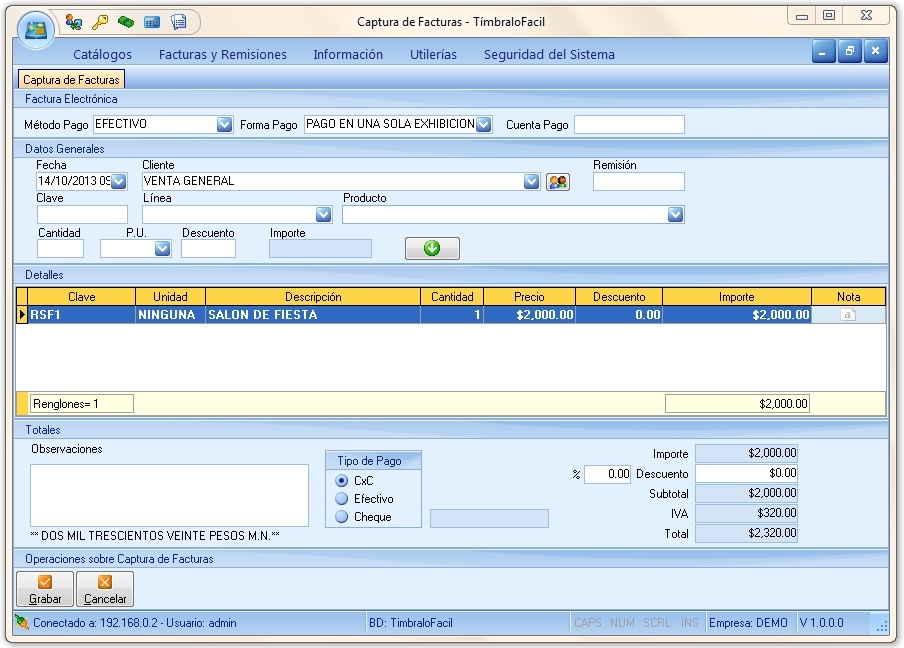904x648 pixels.
Task: Open the Facturas y Remisiones menu
Action: [223, 54]
